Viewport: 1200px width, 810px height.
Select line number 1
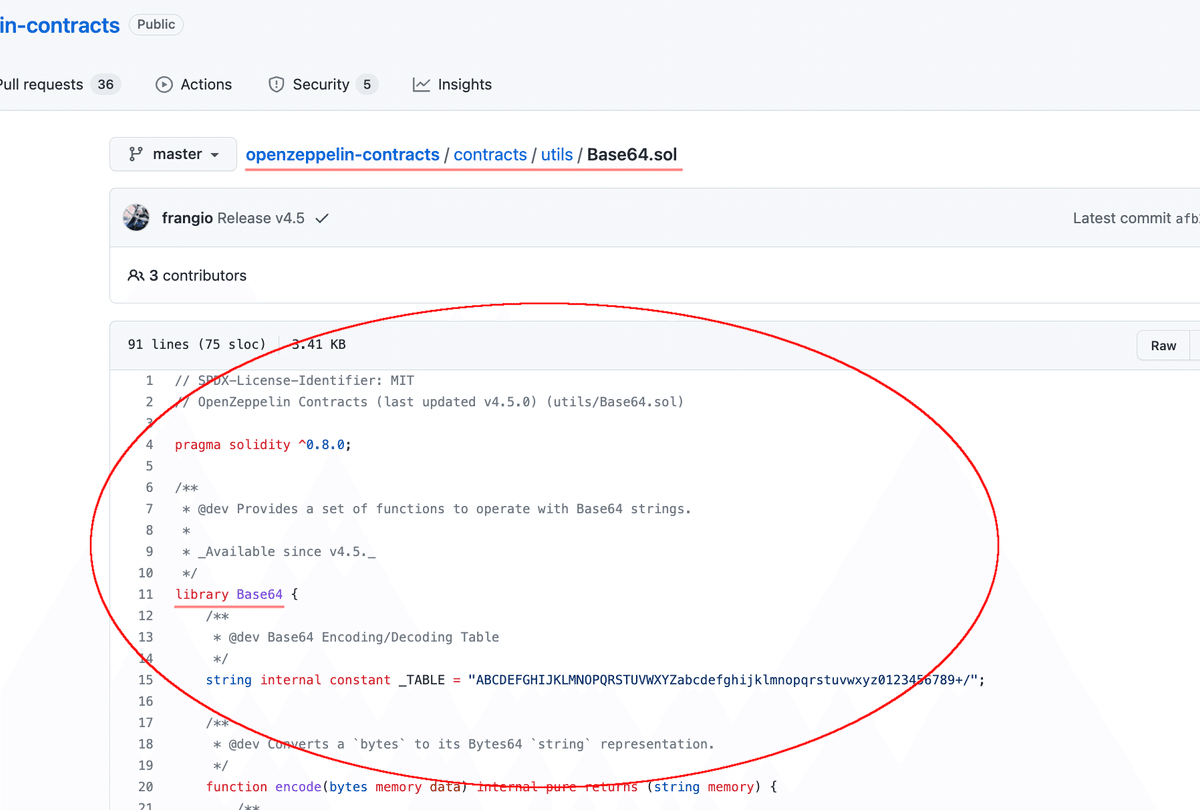coord(150,381)
